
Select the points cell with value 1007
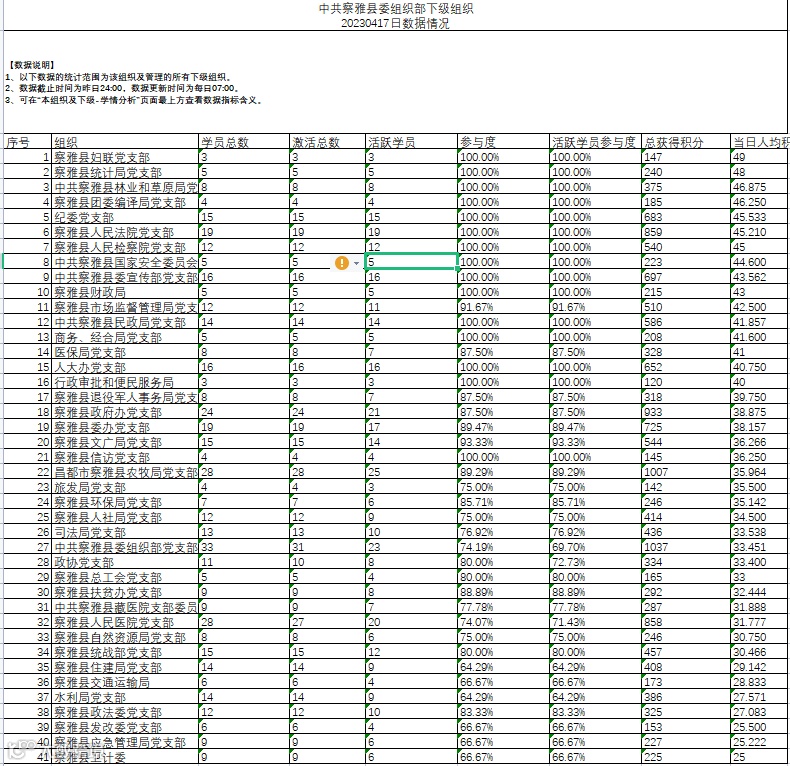tap(686, 472)
